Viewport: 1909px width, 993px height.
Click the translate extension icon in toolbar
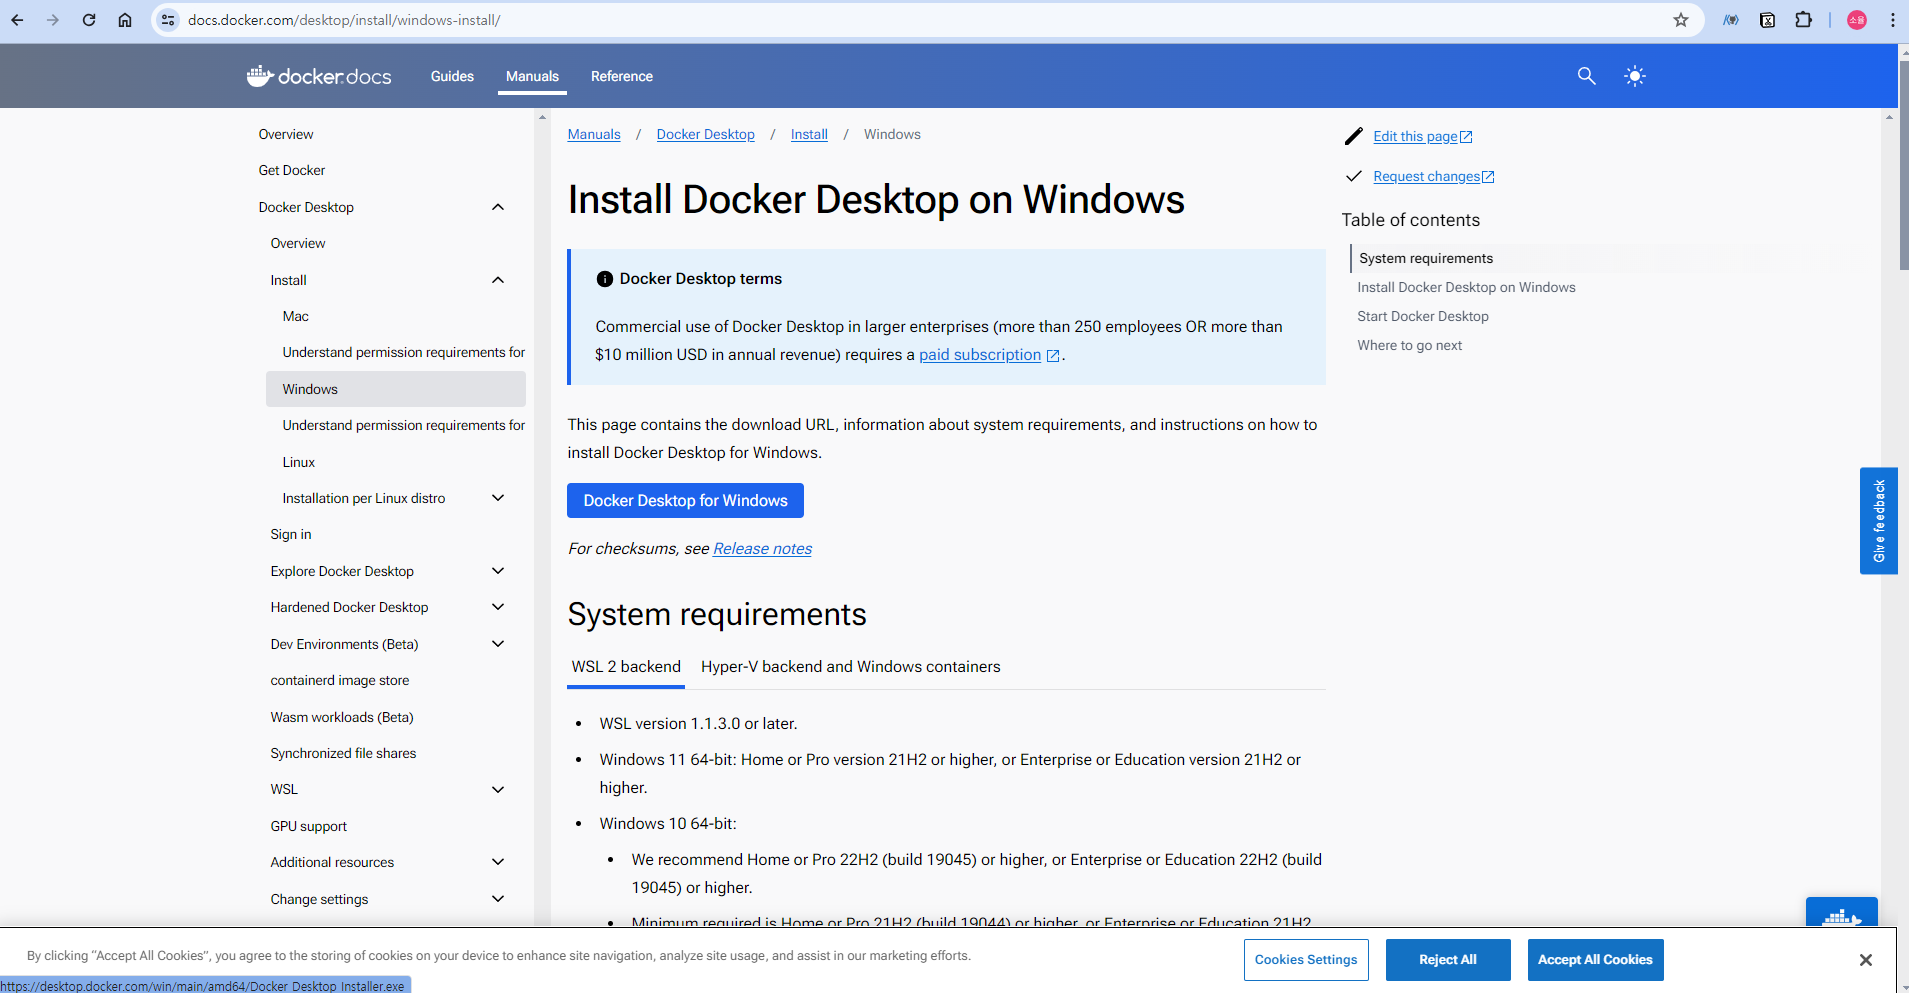(1731, 20)
